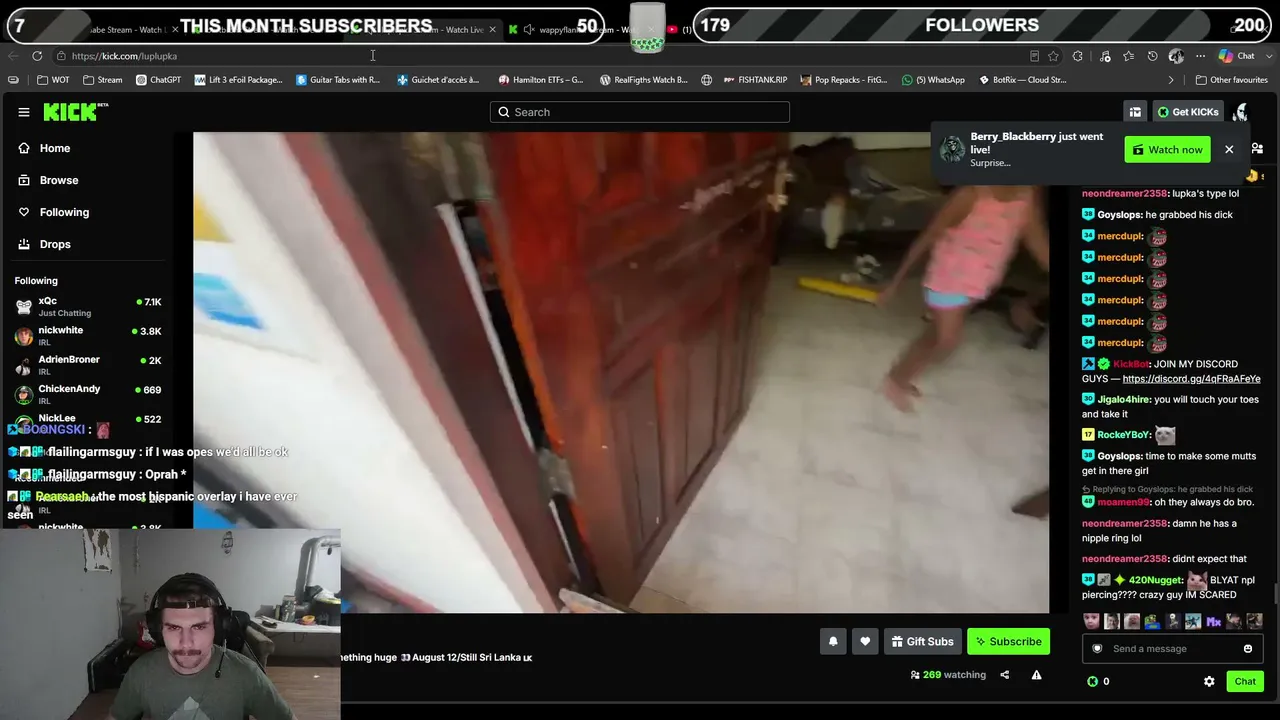Open Guitar Tabs bookmark
The width and height of the screenshot is (1280, 720).
click(338, 80)
